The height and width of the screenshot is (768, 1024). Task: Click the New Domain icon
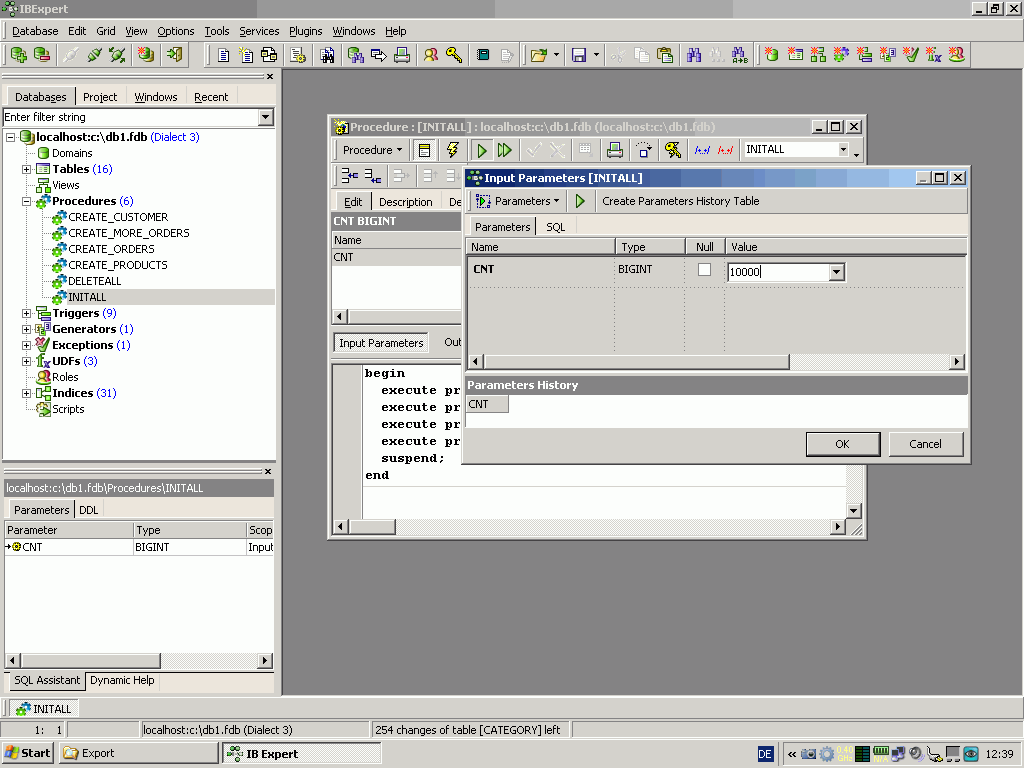(771, 55)
